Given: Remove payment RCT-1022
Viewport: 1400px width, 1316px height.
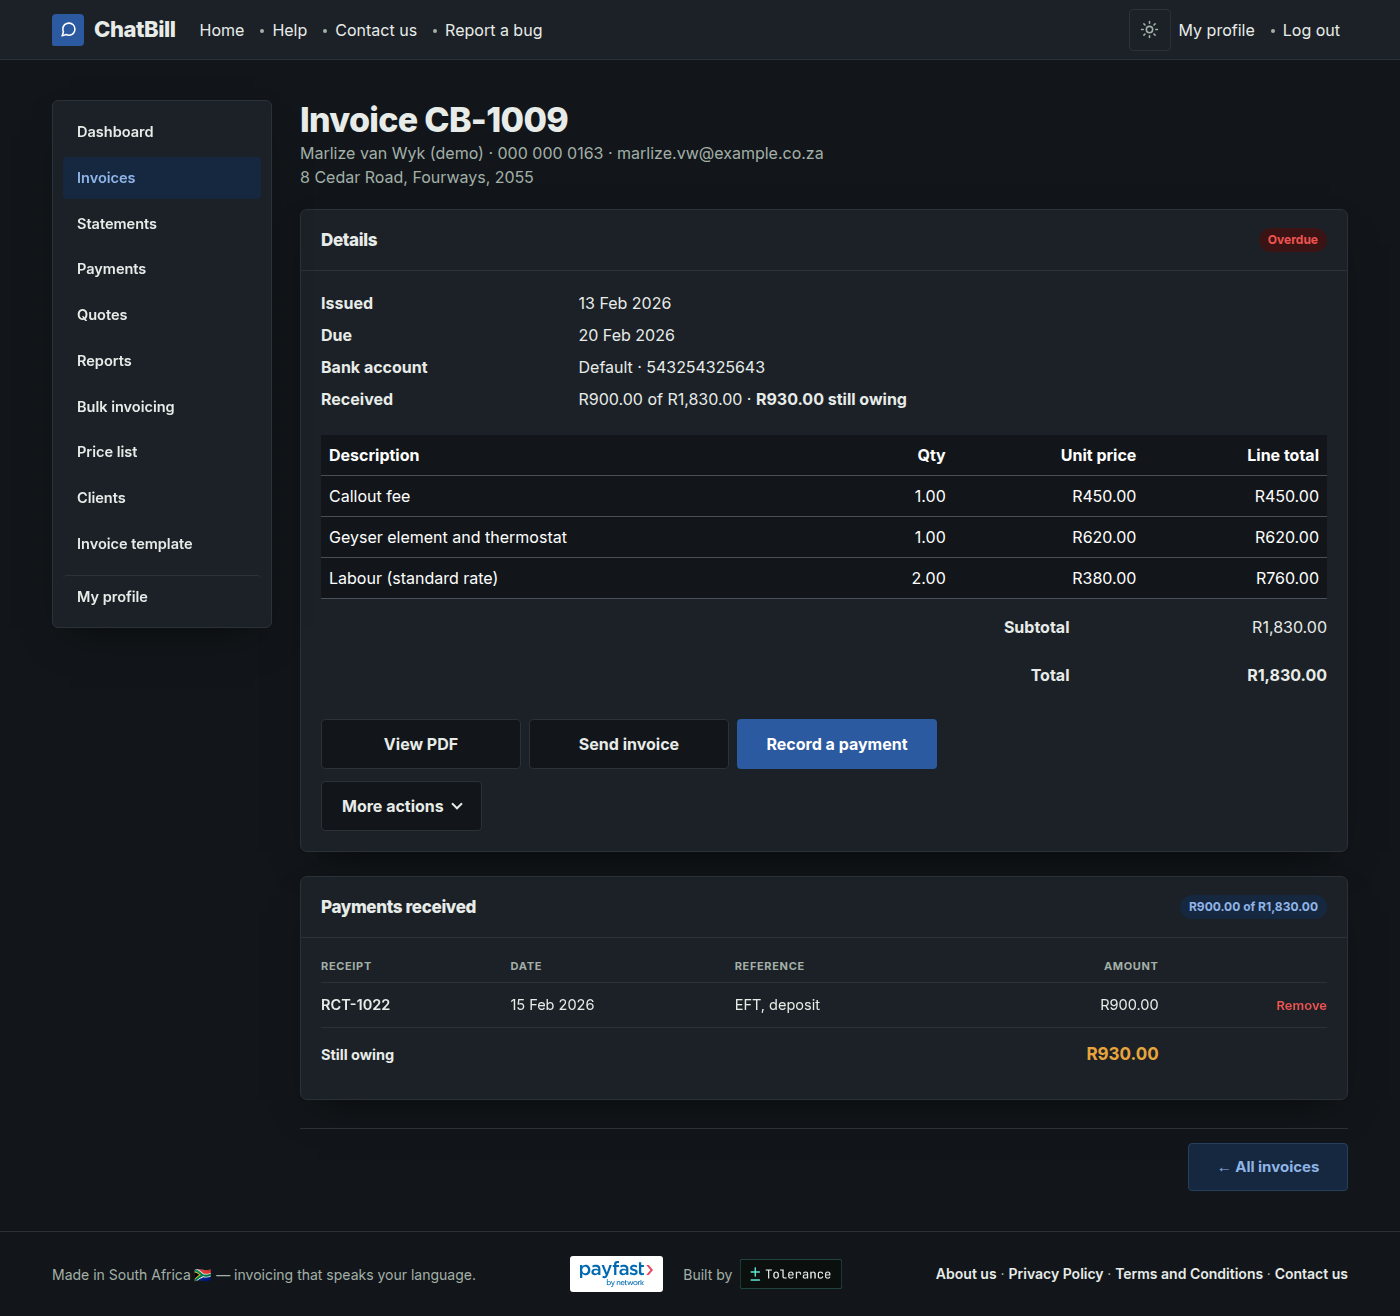Looking at the screenshot, I should 1301,1006.
